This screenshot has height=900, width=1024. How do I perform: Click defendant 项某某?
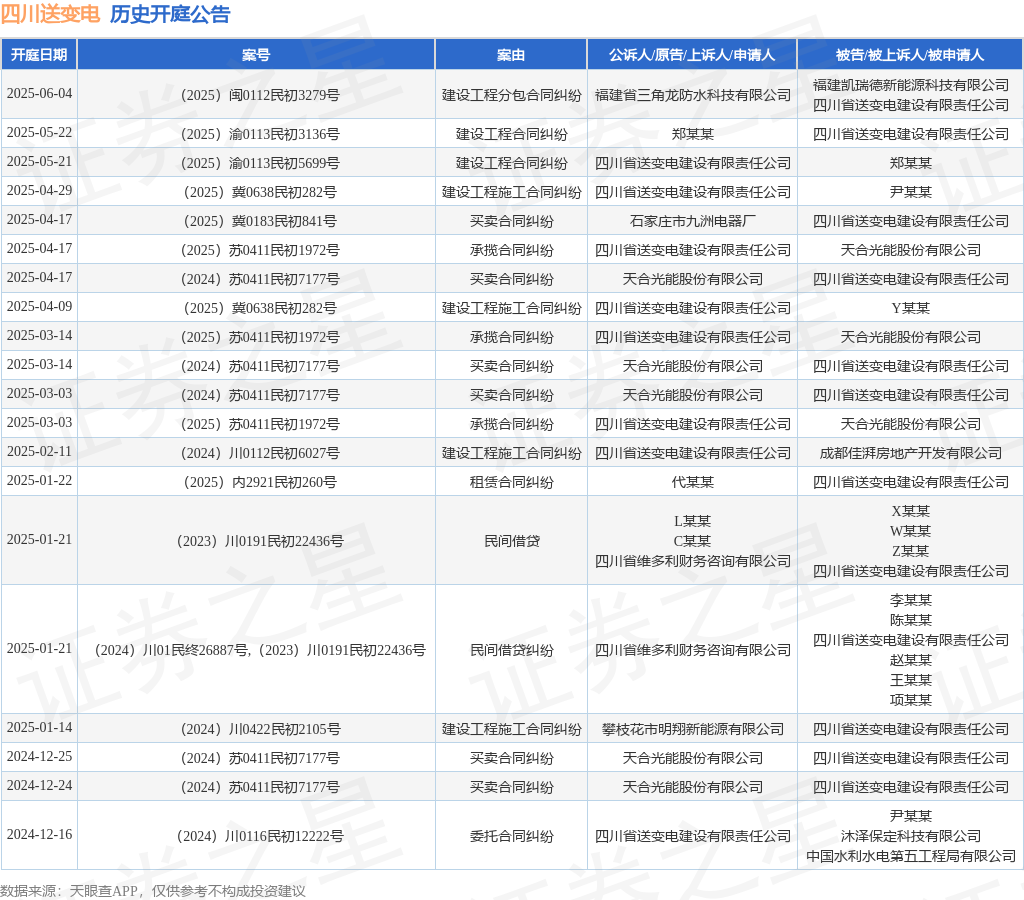(x=910, y=700)
